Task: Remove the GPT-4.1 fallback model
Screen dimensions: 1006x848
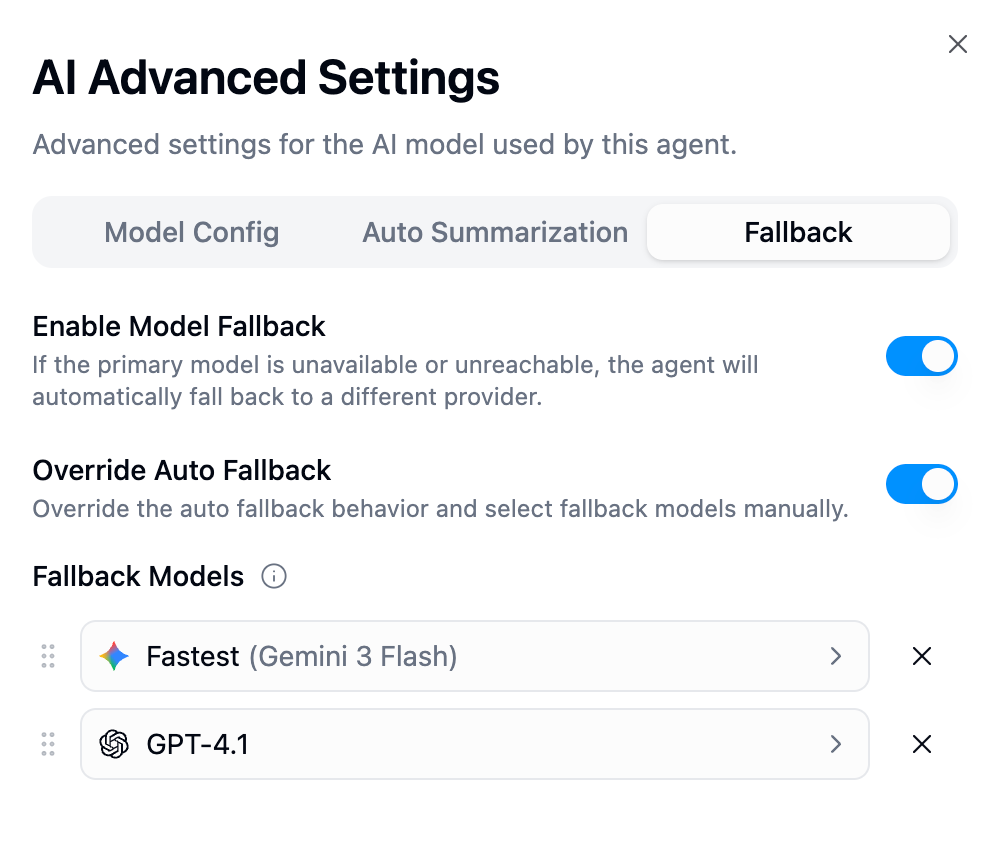Action: [x=921, y=744]
